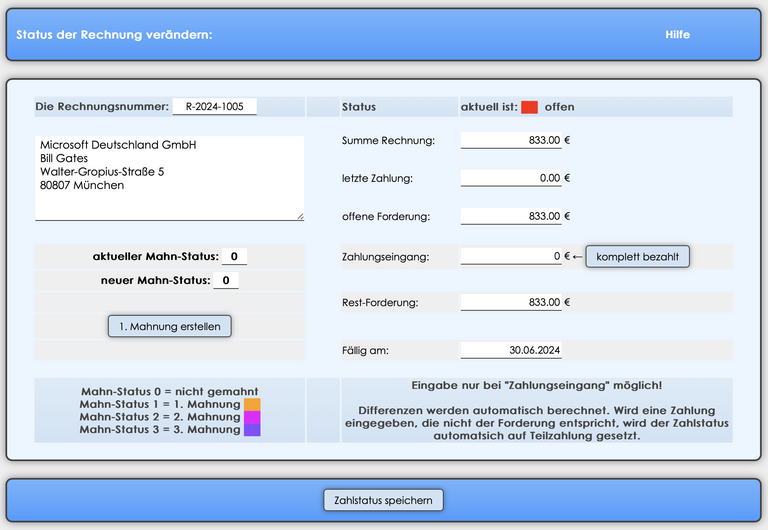The width and height of the screenshot is (768, 530).
Task: Focus the Zahlungseingang input field
Action: 511,257
